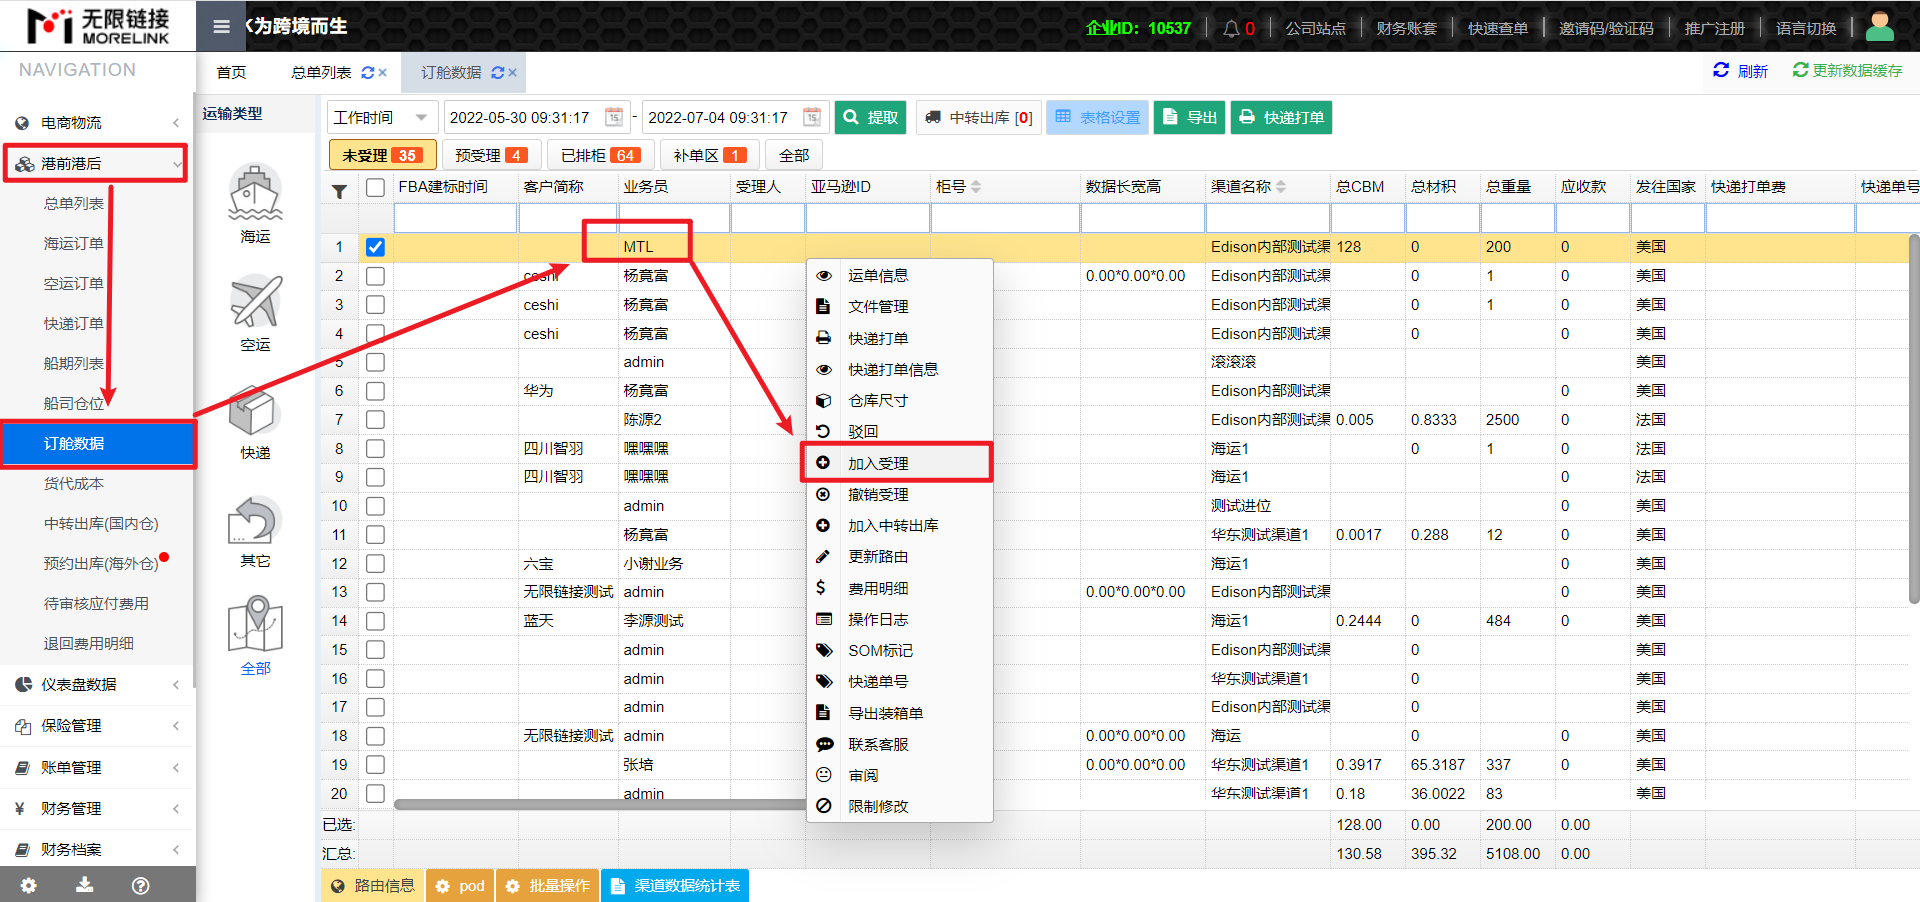This screenshot has width=1920, height=902.
Task: Click the green 提取 button
Action: coord(870,117)
